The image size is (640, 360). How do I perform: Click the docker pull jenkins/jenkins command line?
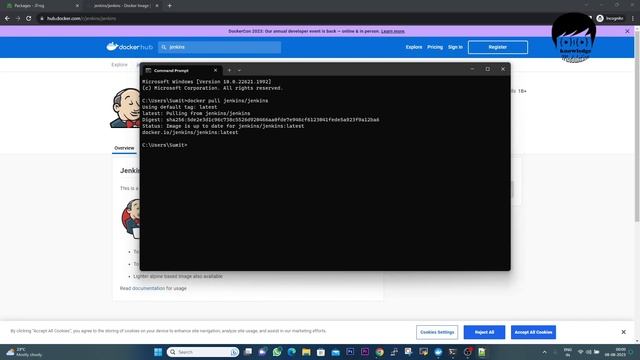coord(205,101)
